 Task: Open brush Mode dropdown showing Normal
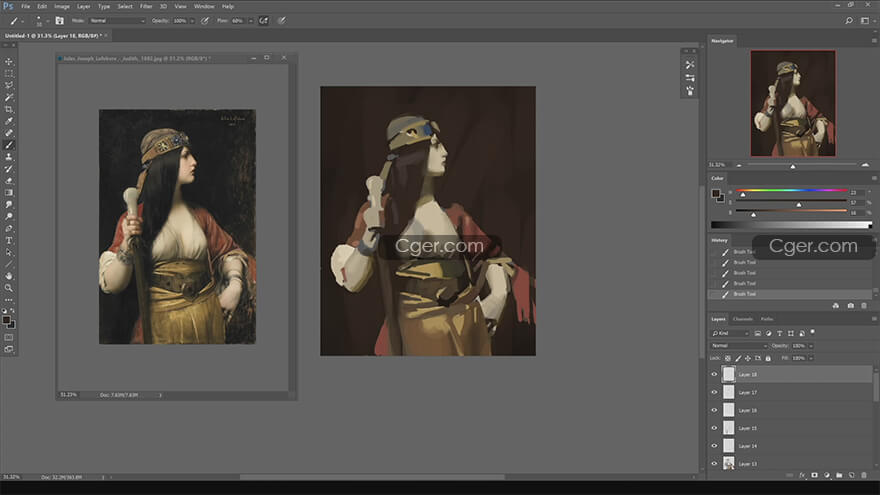coord(117,21)
